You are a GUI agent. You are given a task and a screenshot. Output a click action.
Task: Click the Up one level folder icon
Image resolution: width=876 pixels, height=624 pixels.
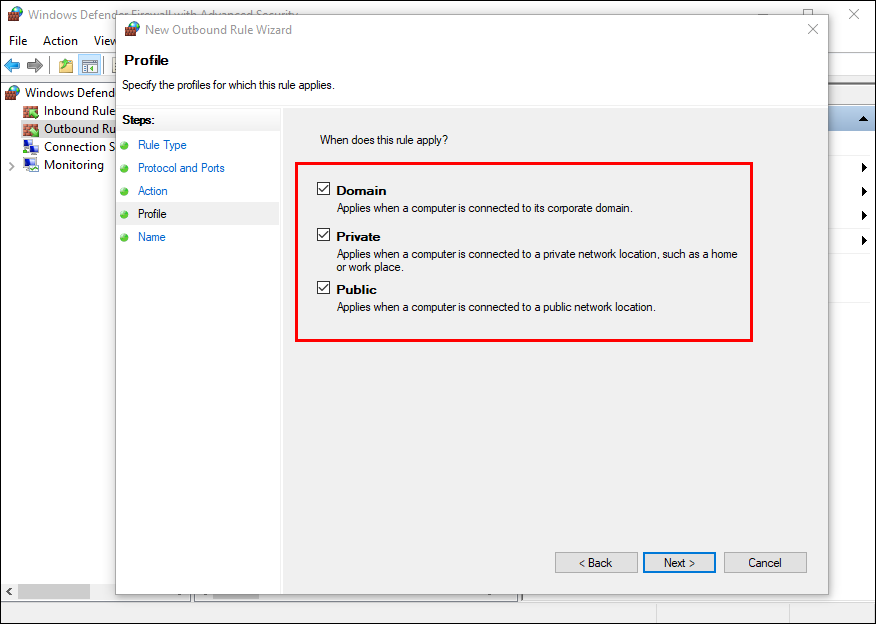pos(66,66)
